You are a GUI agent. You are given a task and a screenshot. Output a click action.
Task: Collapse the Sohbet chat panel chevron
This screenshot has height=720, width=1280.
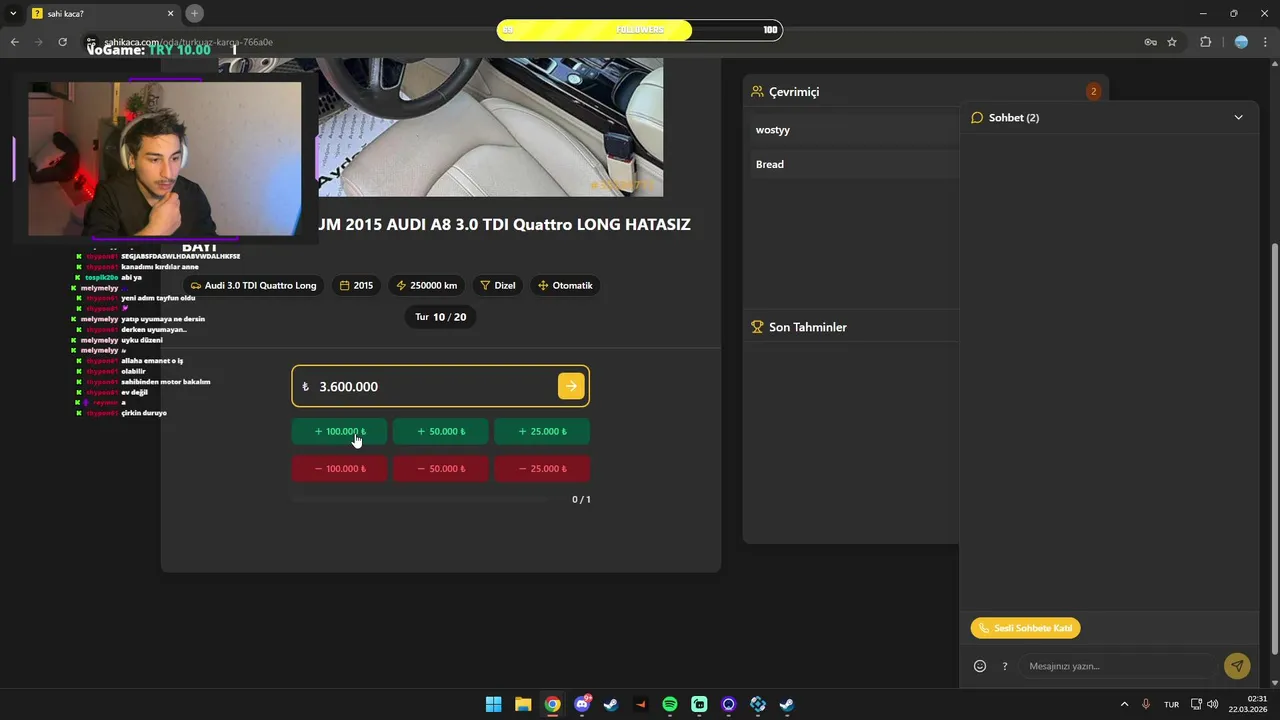point(1238,117)
